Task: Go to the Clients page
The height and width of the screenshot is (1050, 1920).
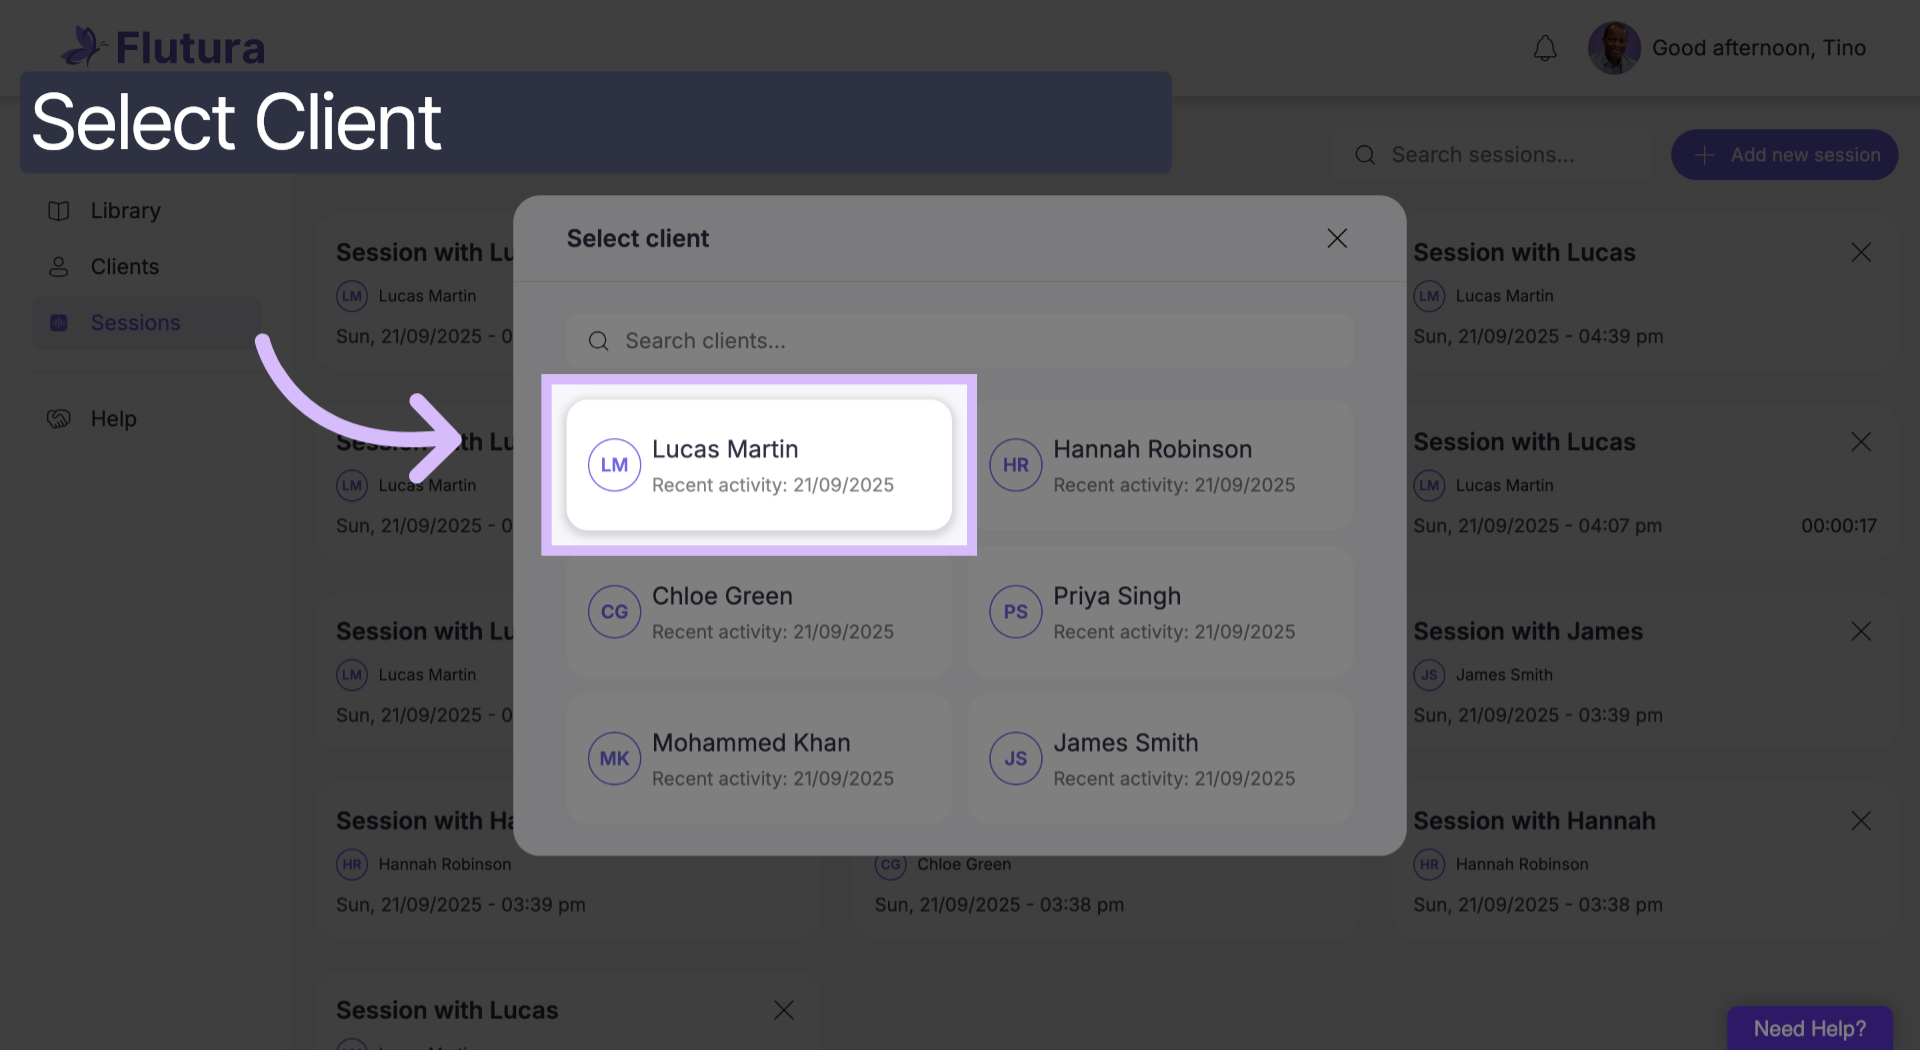Action: click(x=125, y=267)
